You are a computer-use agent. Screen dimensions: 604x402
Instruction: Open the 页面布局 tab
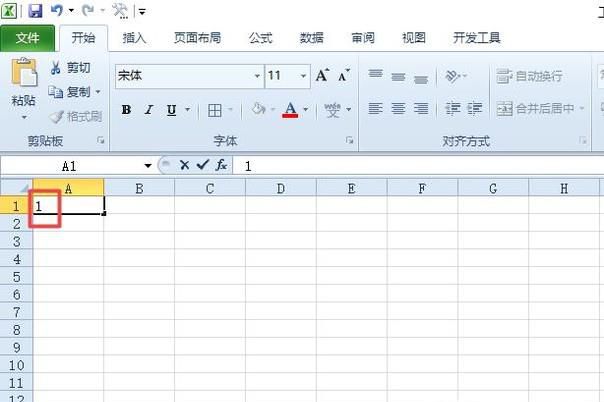198,38
